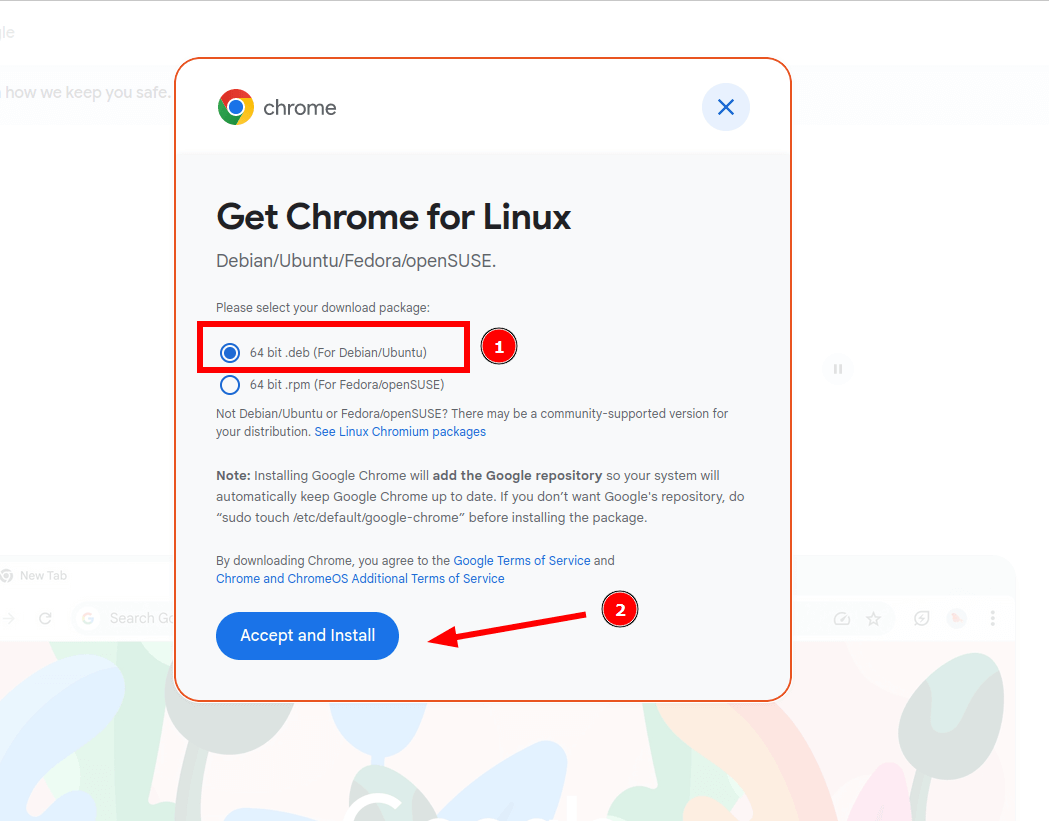
Task: Open Chrome and ChromeOS Additional Terms of Service
Action: [x=360, y=578]
